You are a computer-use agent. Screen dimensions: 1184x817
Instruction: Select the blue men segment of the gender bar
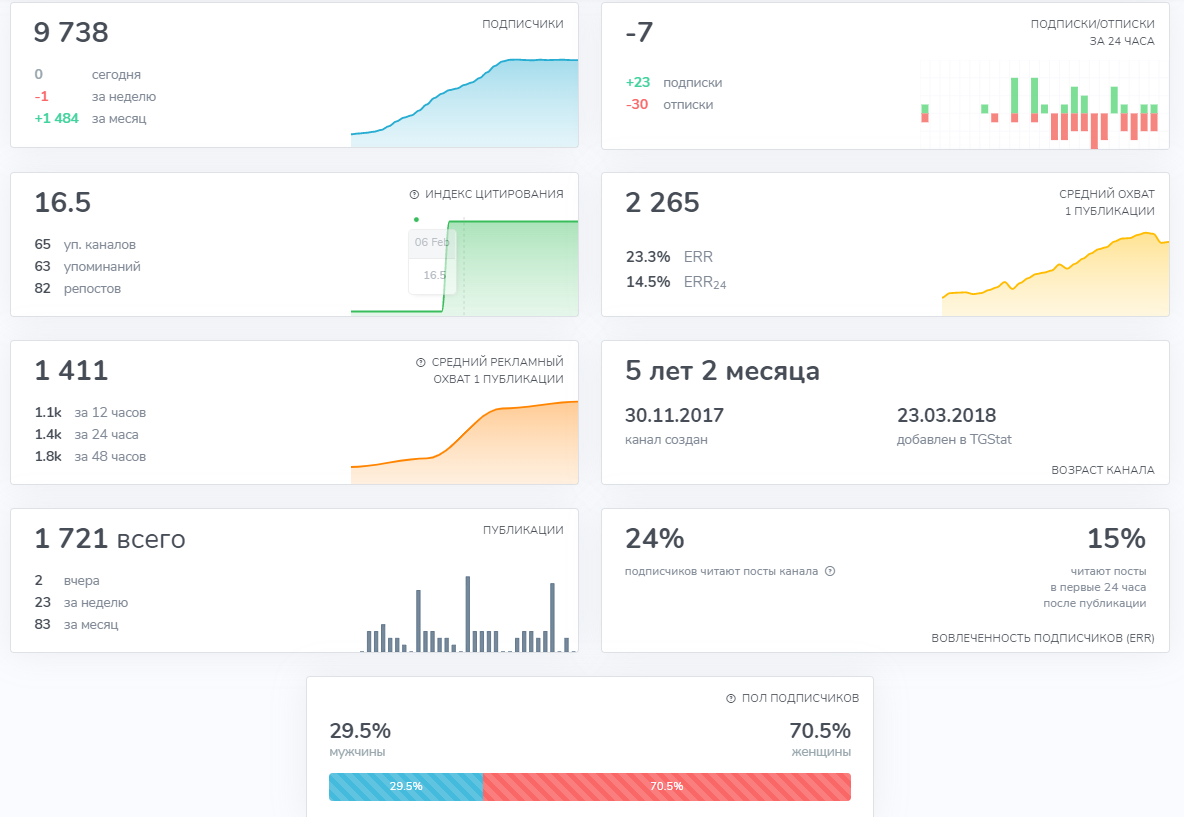tap(406, 787)
